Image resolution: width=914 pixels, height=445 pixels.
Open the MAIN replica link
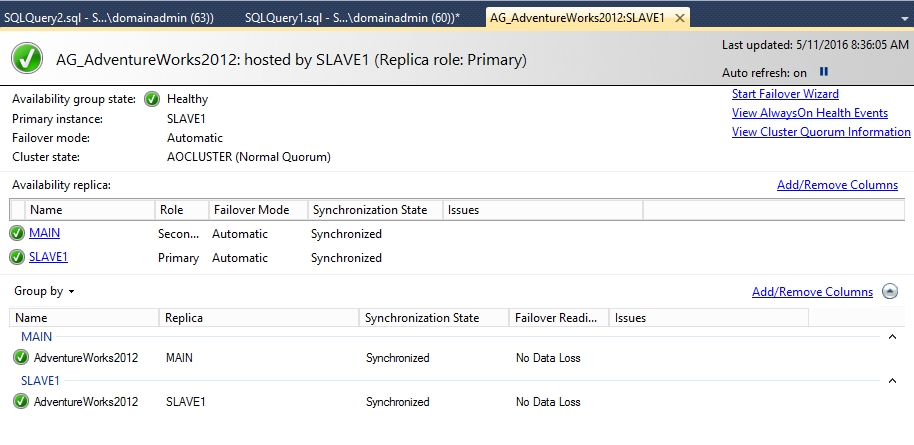point(44,233)
